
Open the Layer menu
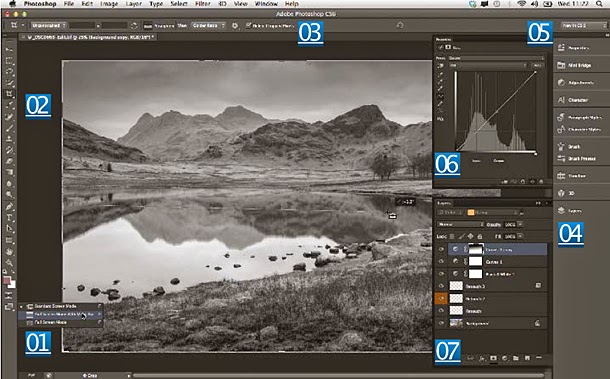click(133, 4)
